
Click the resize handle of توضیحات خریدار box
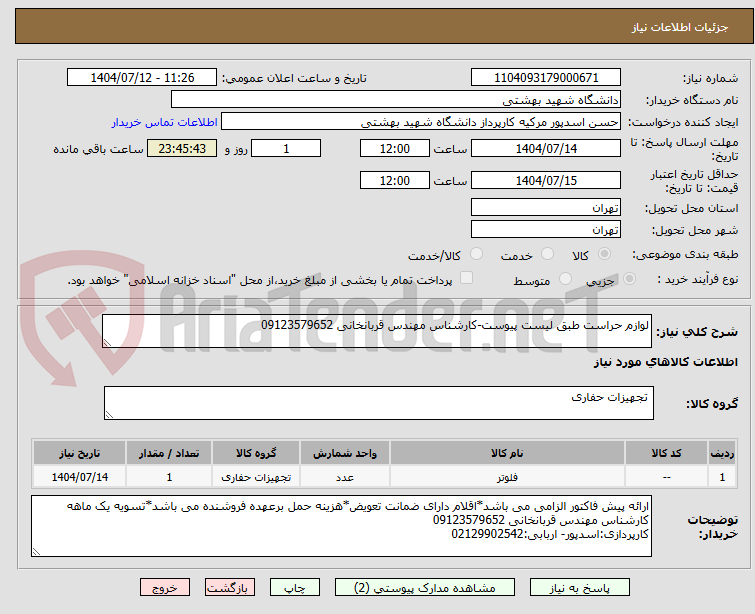click(37, 552)
